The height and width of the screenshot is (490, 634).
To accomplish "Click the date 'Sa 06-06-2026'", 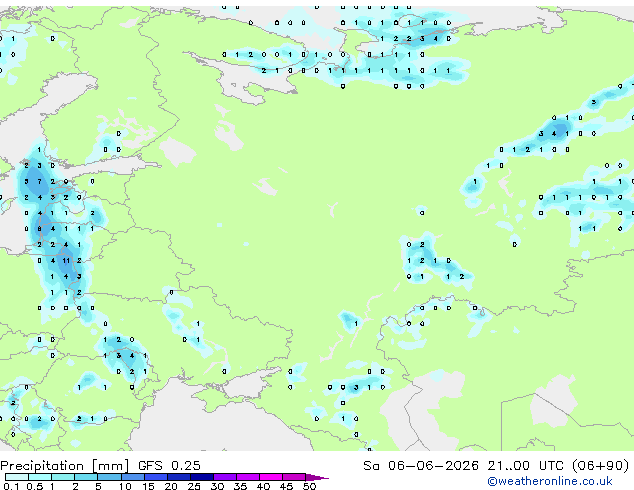I will click(421, 466).
